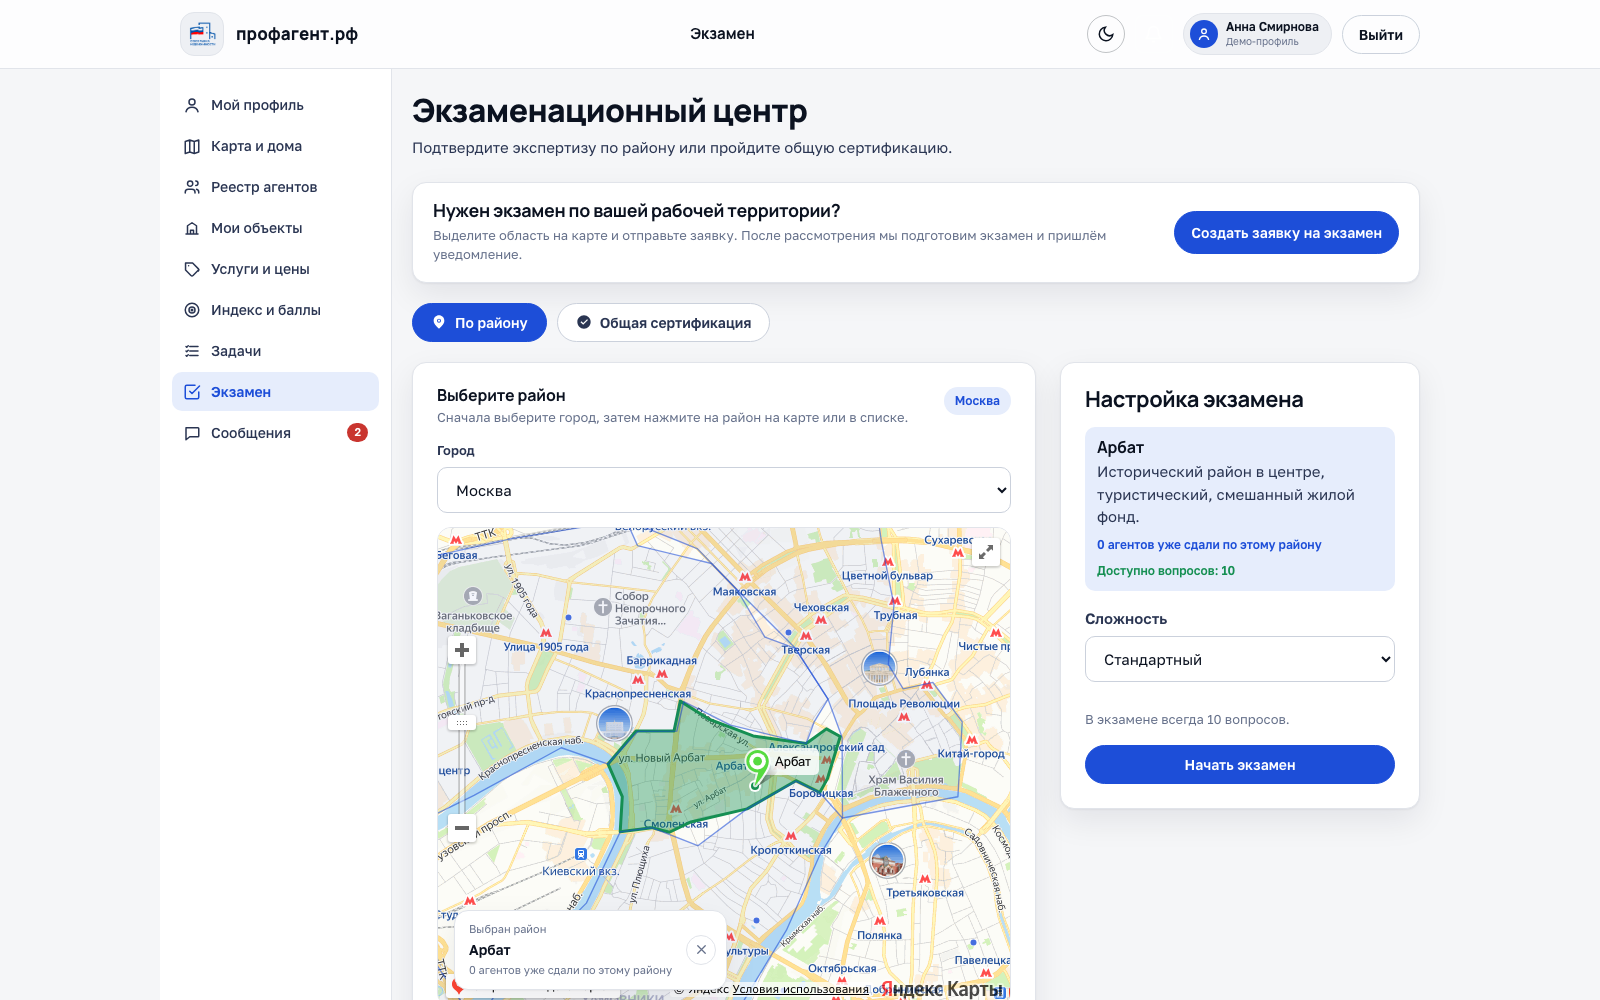1600x1000 pixels.
Task: Click the Сообщения chat bubble icon
Action: tap(192, 433)
